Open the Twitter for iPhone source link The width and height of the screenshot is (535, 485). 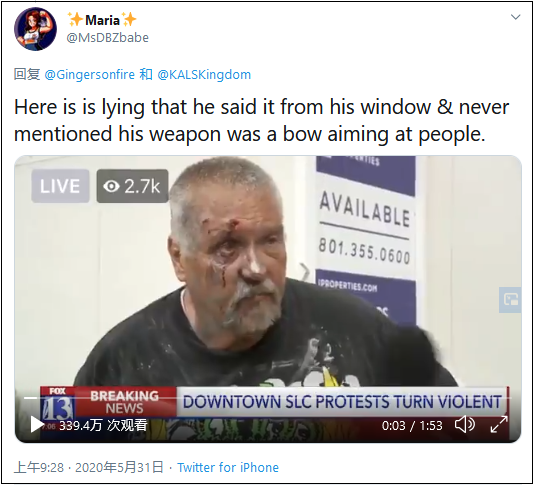click(228, 467)
